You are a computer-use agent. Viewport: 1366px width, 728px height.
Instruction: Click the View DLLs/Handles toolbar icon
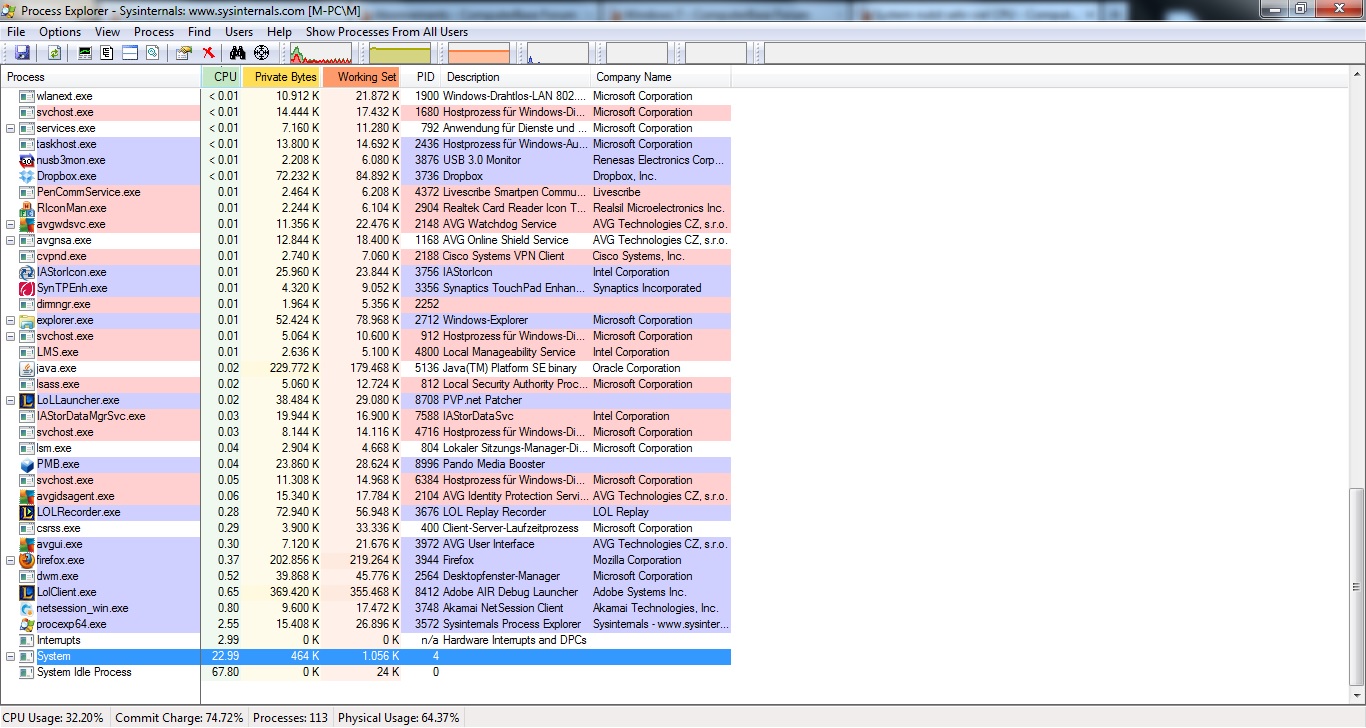tap(152, 53)
